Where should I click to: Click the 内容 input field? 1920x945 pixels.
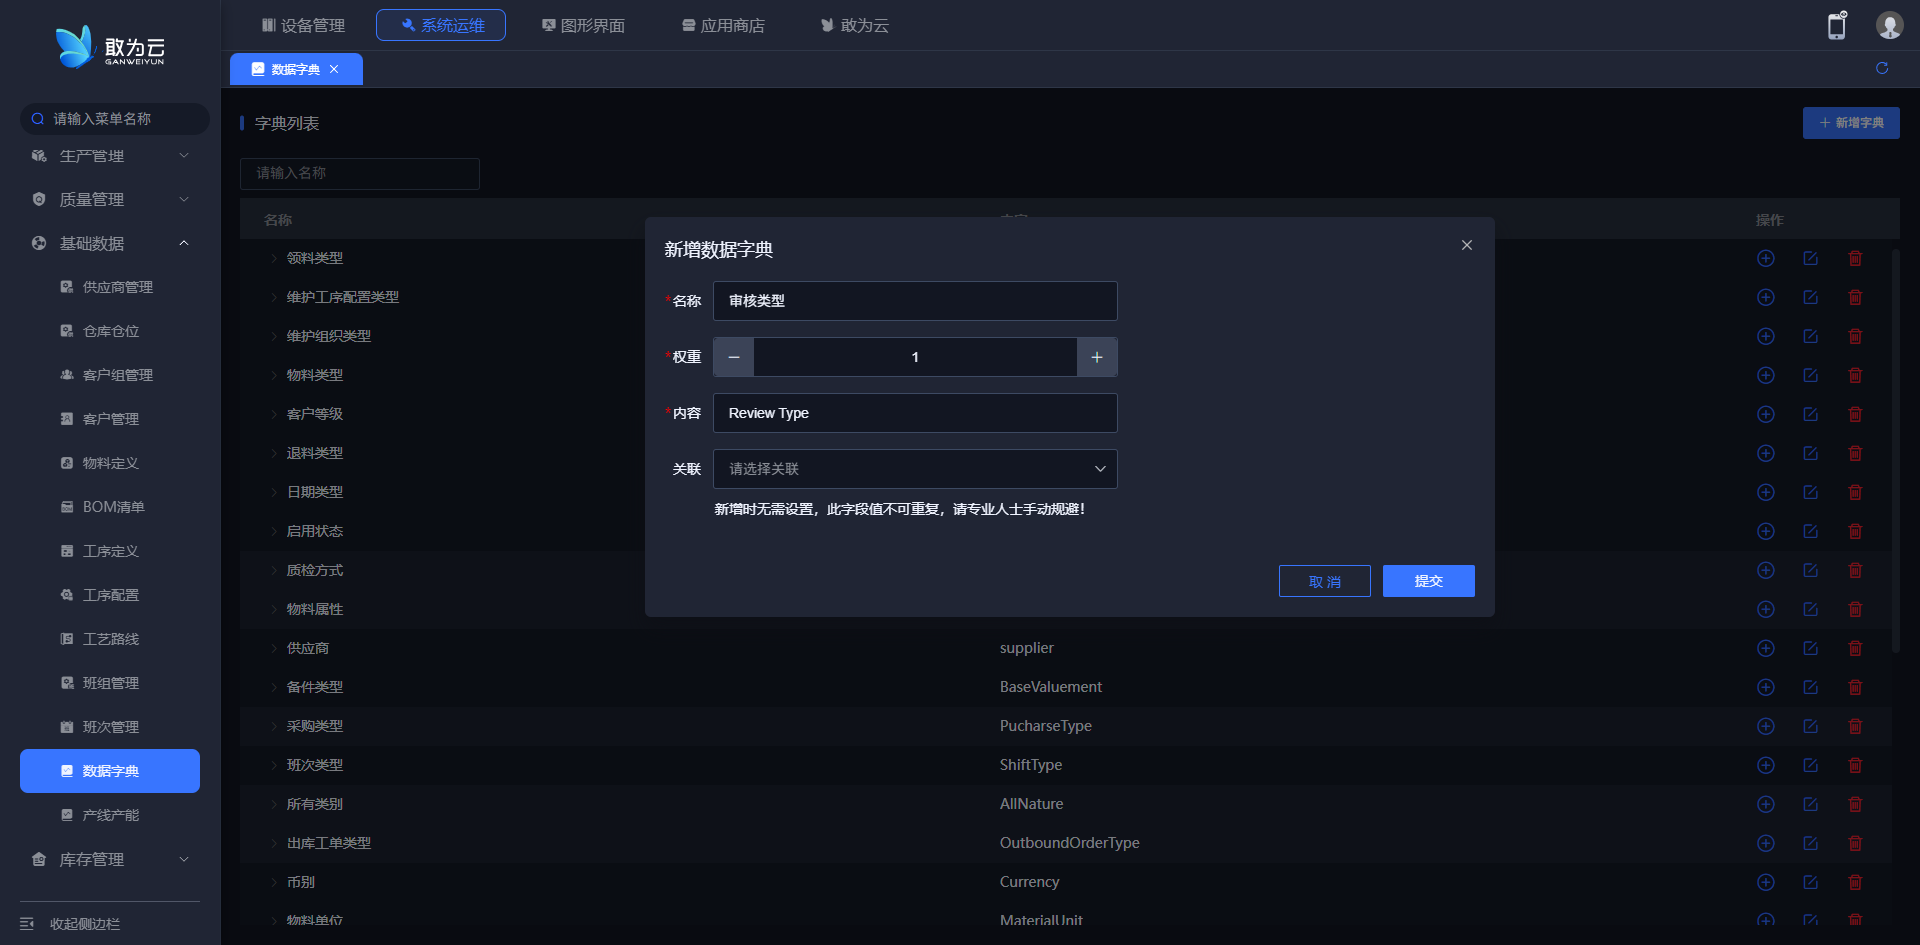[x=914, y=413]
